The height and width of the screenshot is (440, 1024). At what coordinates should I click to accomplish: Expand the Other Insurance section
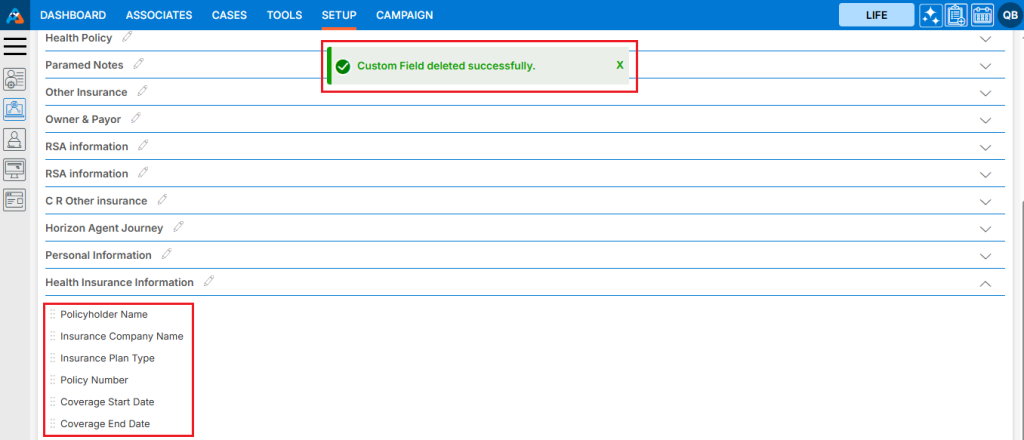pos(985,93)
